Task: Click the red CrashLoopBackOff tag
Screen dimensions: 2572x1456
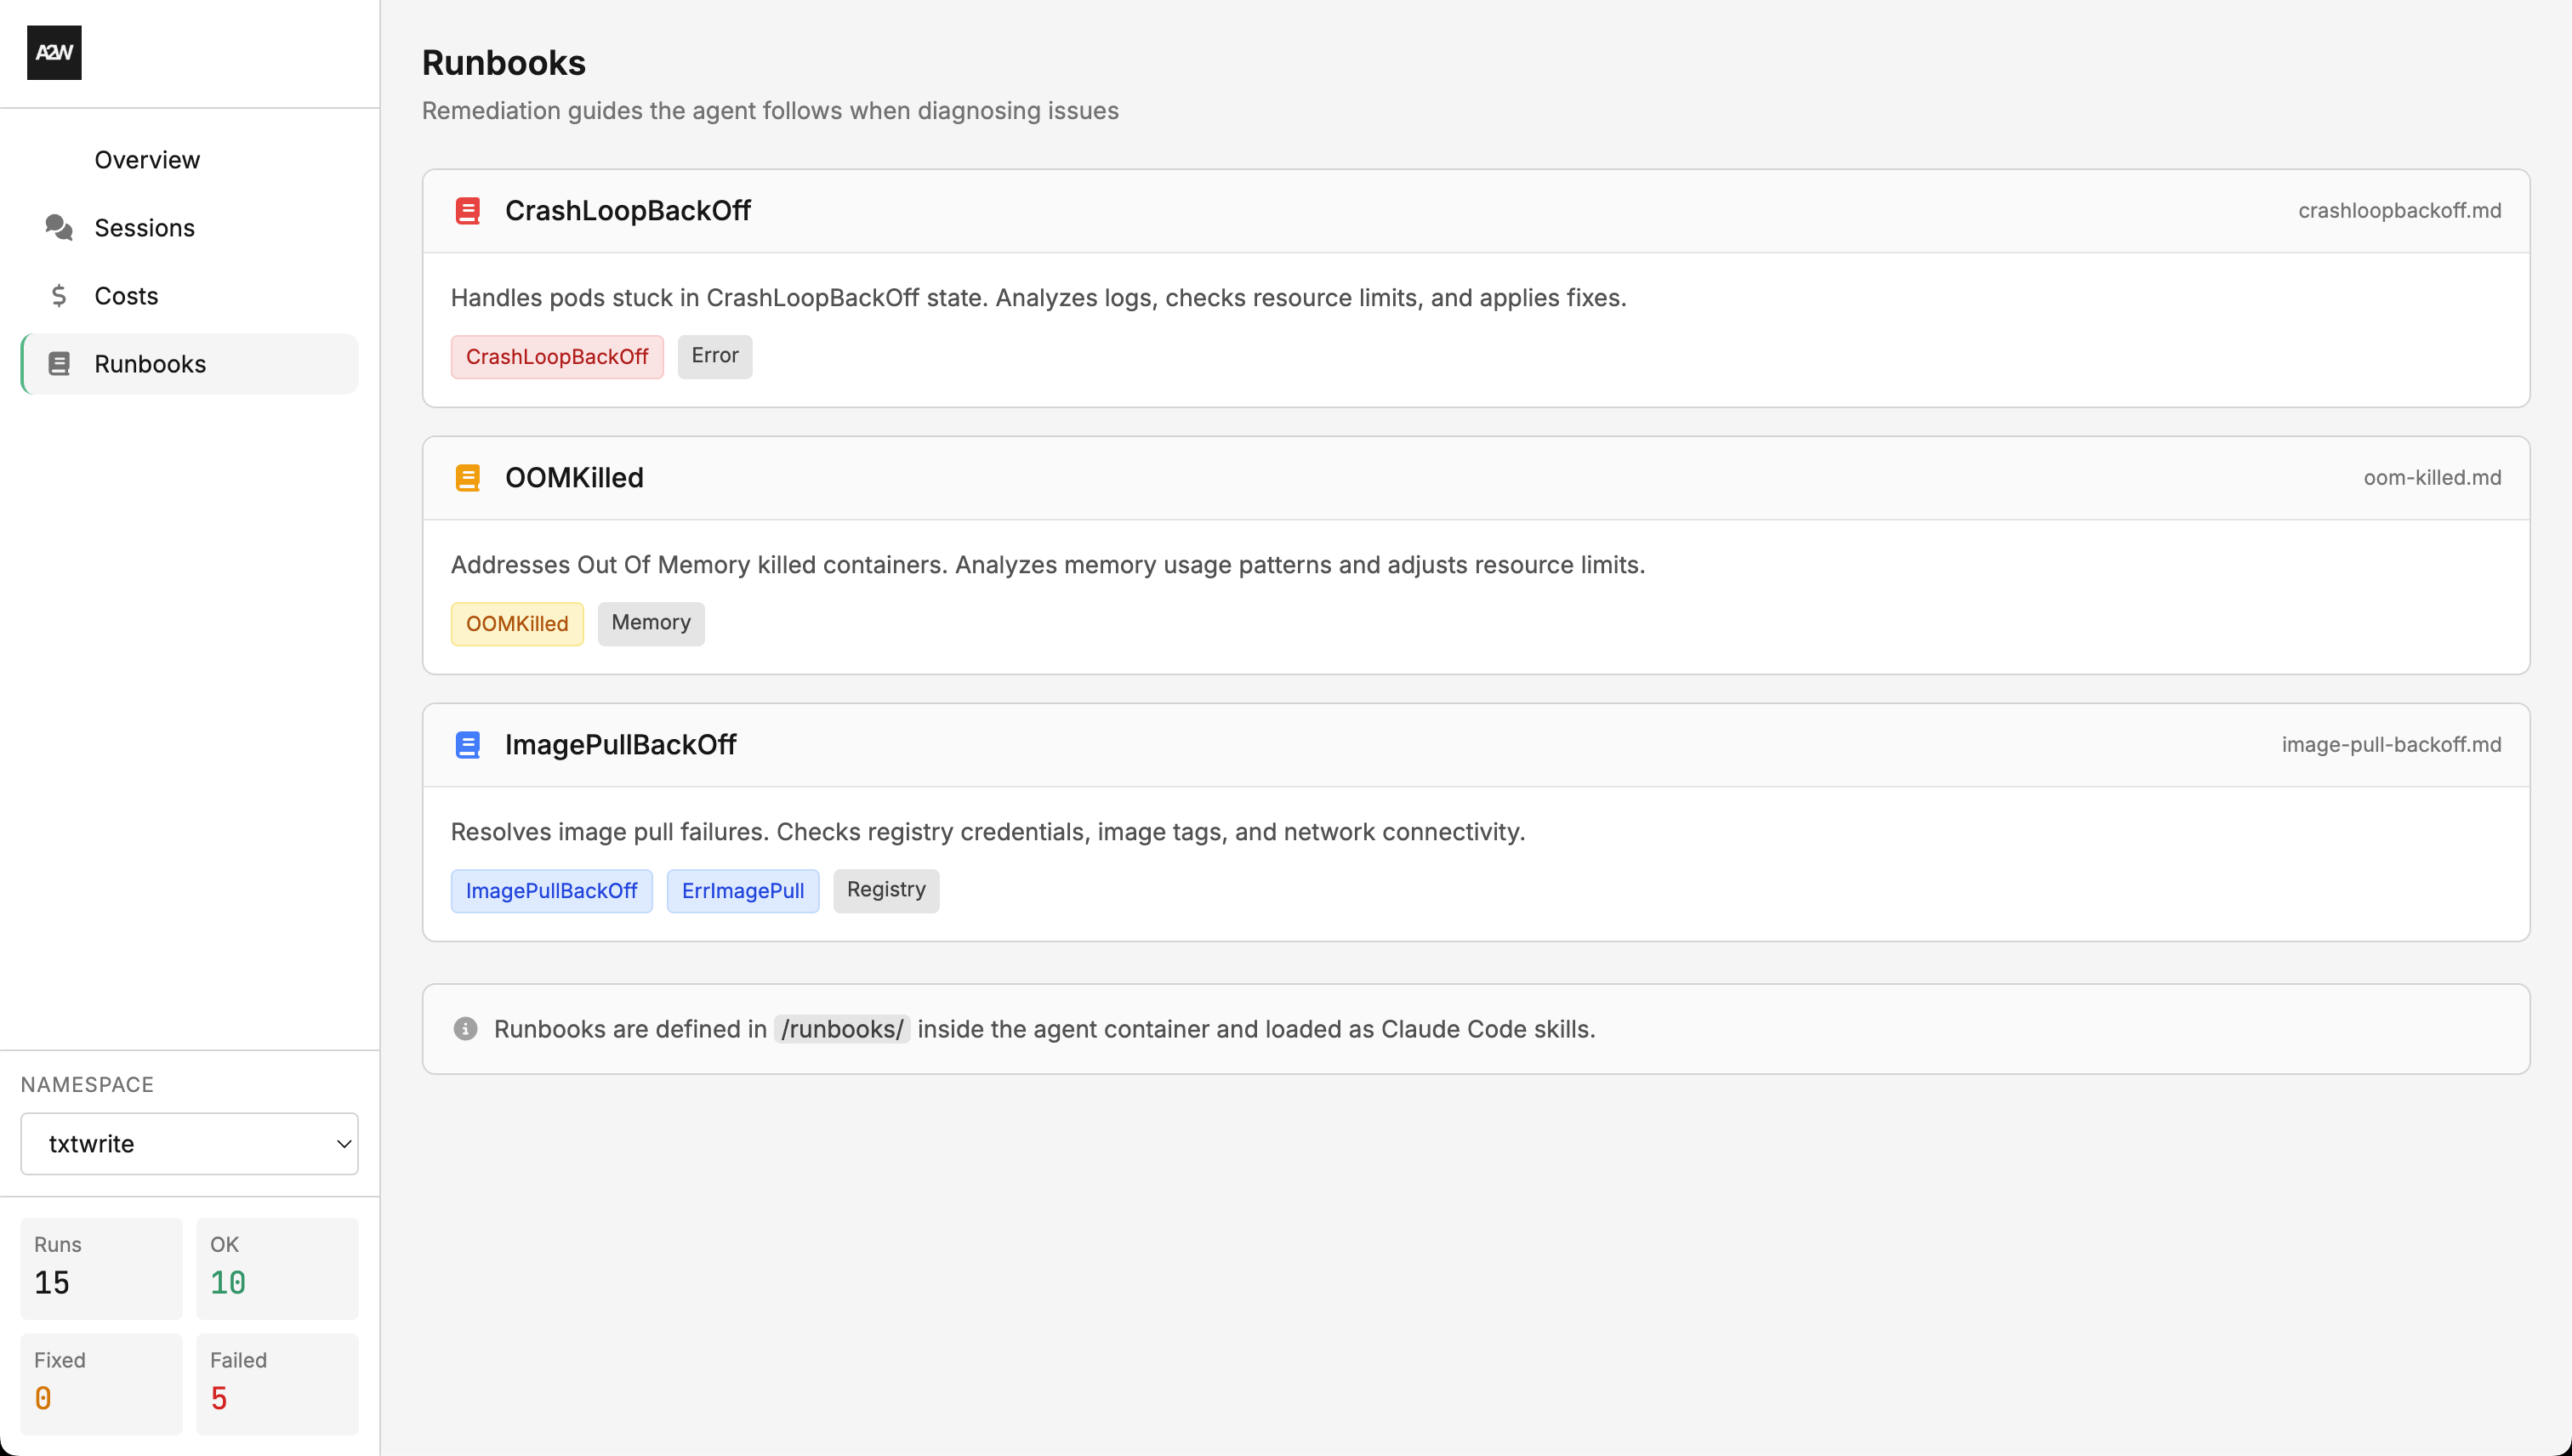Action: [557, 357]
